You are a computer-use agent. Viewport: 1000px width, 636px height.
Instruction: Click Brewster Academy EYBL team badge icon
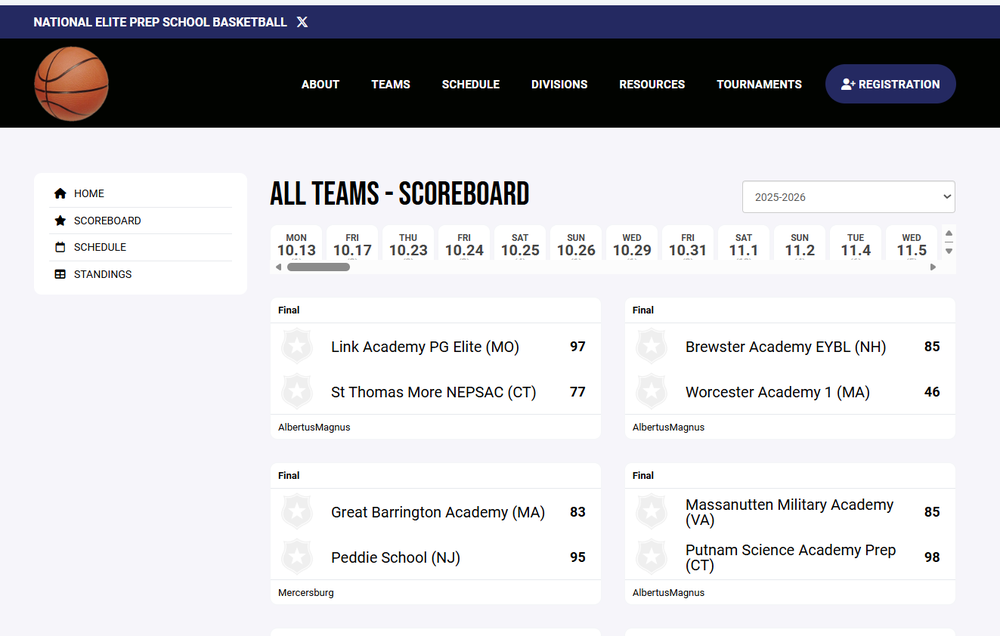coord(651,347)
